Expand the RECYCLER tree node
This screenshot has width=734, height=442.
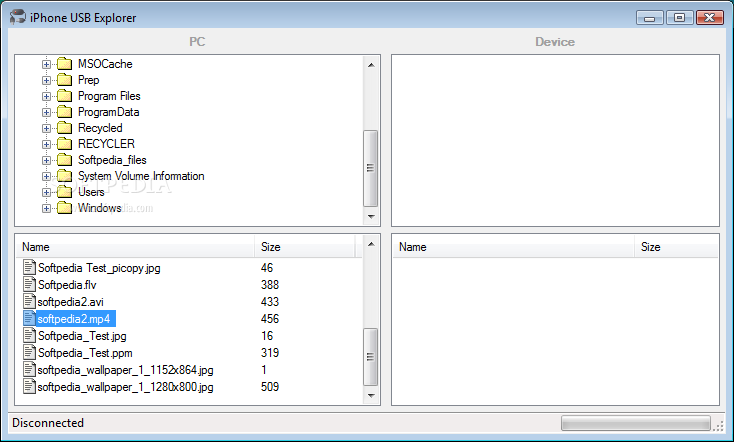tap(46, 144)
